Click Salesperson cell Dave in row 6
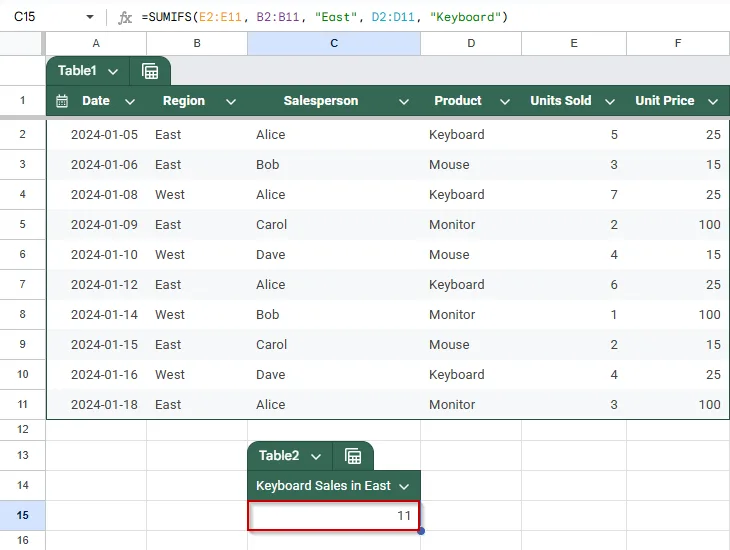This screenshot has height=550, width=730. [334, 255]
